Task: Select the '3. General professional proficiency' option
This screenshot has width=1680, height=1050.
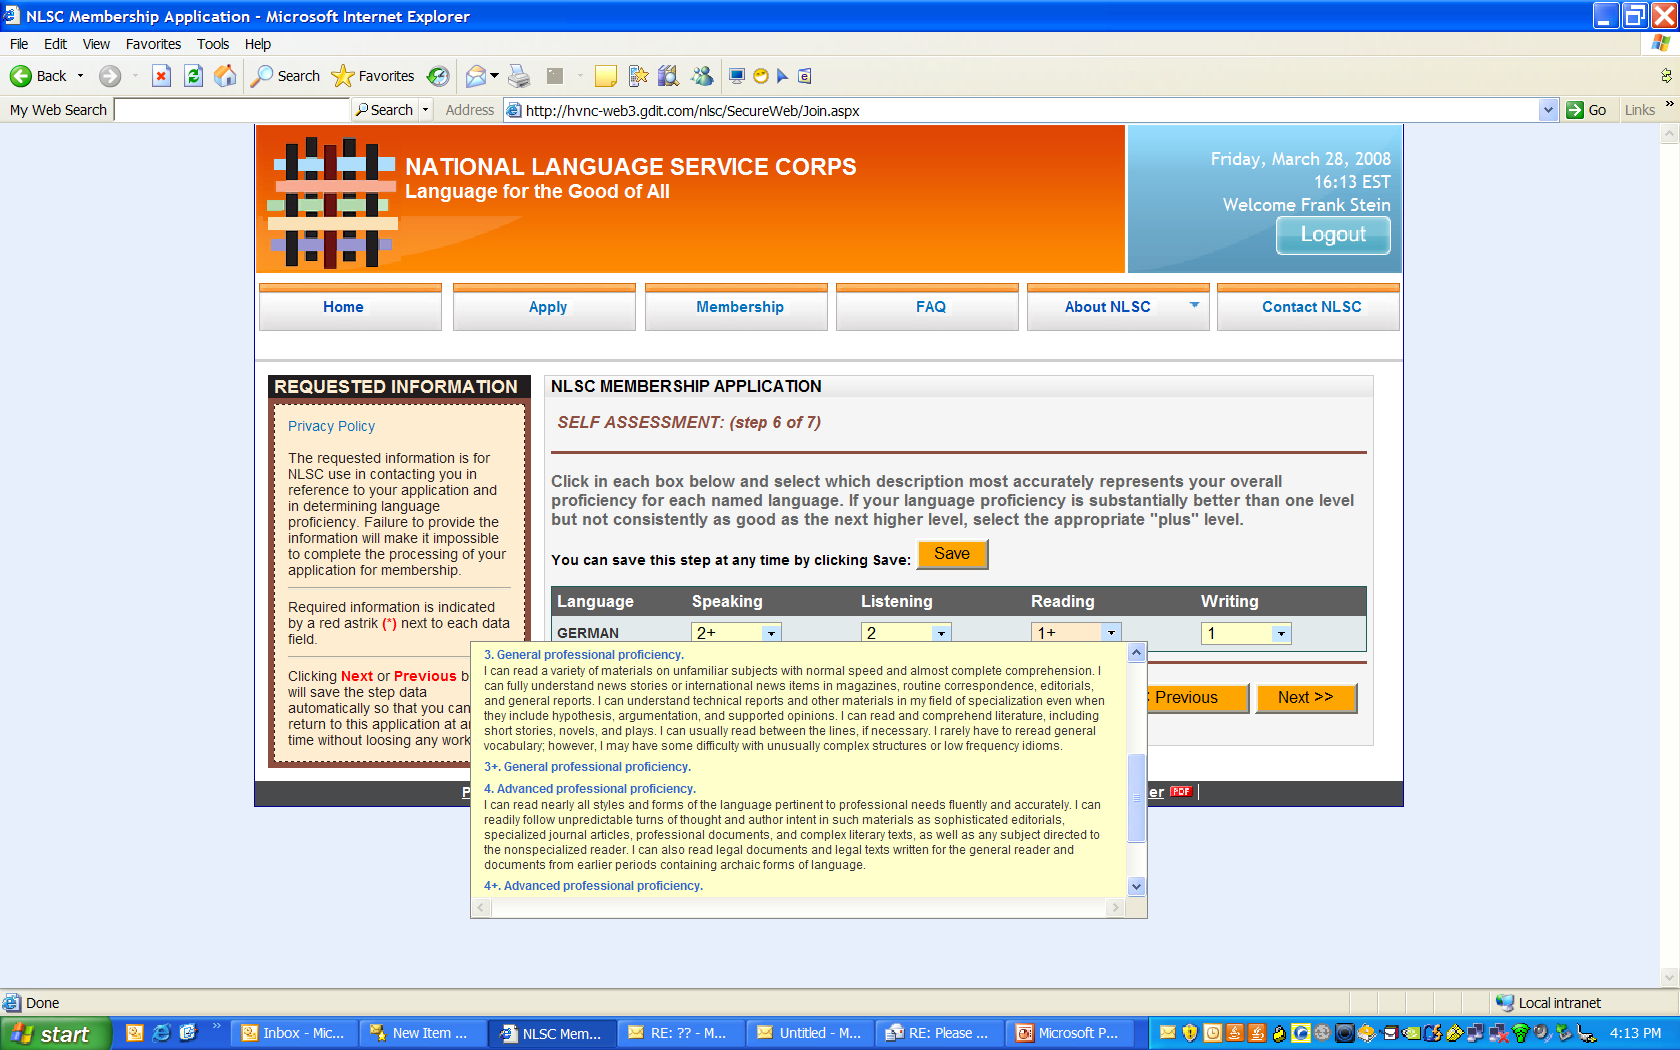Action: [584, 655]
